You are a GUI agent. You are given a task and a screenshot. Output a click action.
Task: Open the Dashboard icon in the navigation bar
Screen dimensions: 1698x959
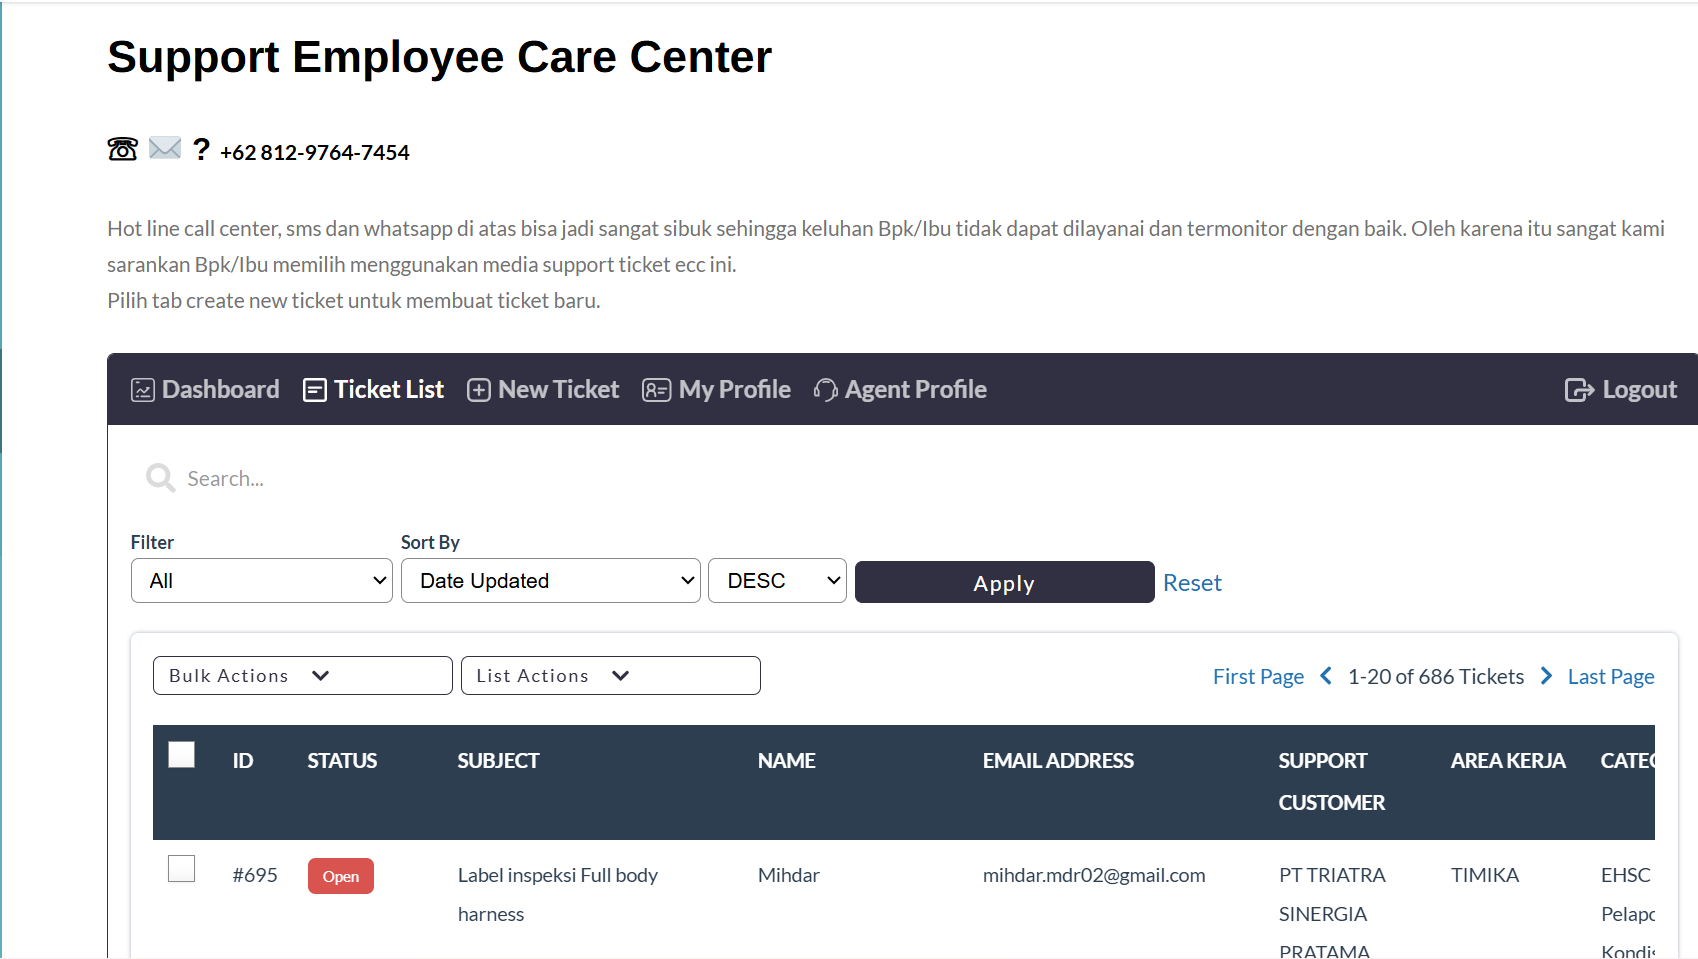click(142, 389)
